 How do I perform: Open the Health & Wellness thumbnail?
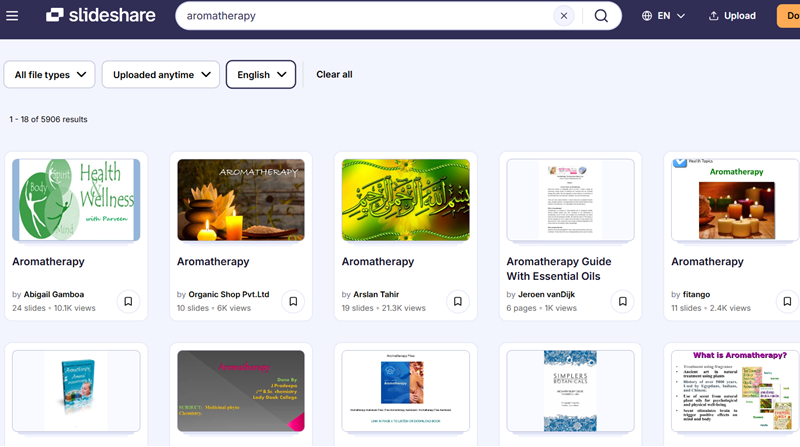click(x=76, y=199)
